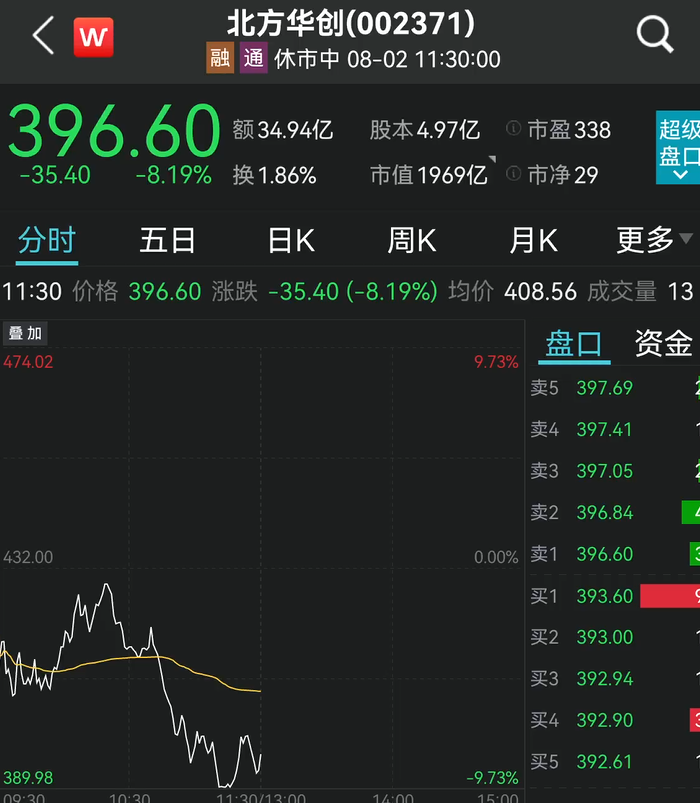Expand the 市值 corner triangle
The height and width of the screenshot is (803, 700).
492,161
